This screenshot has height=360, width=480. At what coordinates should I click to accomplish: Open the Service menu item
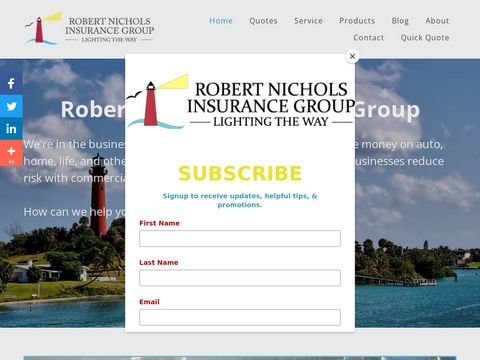coord(308,21)
